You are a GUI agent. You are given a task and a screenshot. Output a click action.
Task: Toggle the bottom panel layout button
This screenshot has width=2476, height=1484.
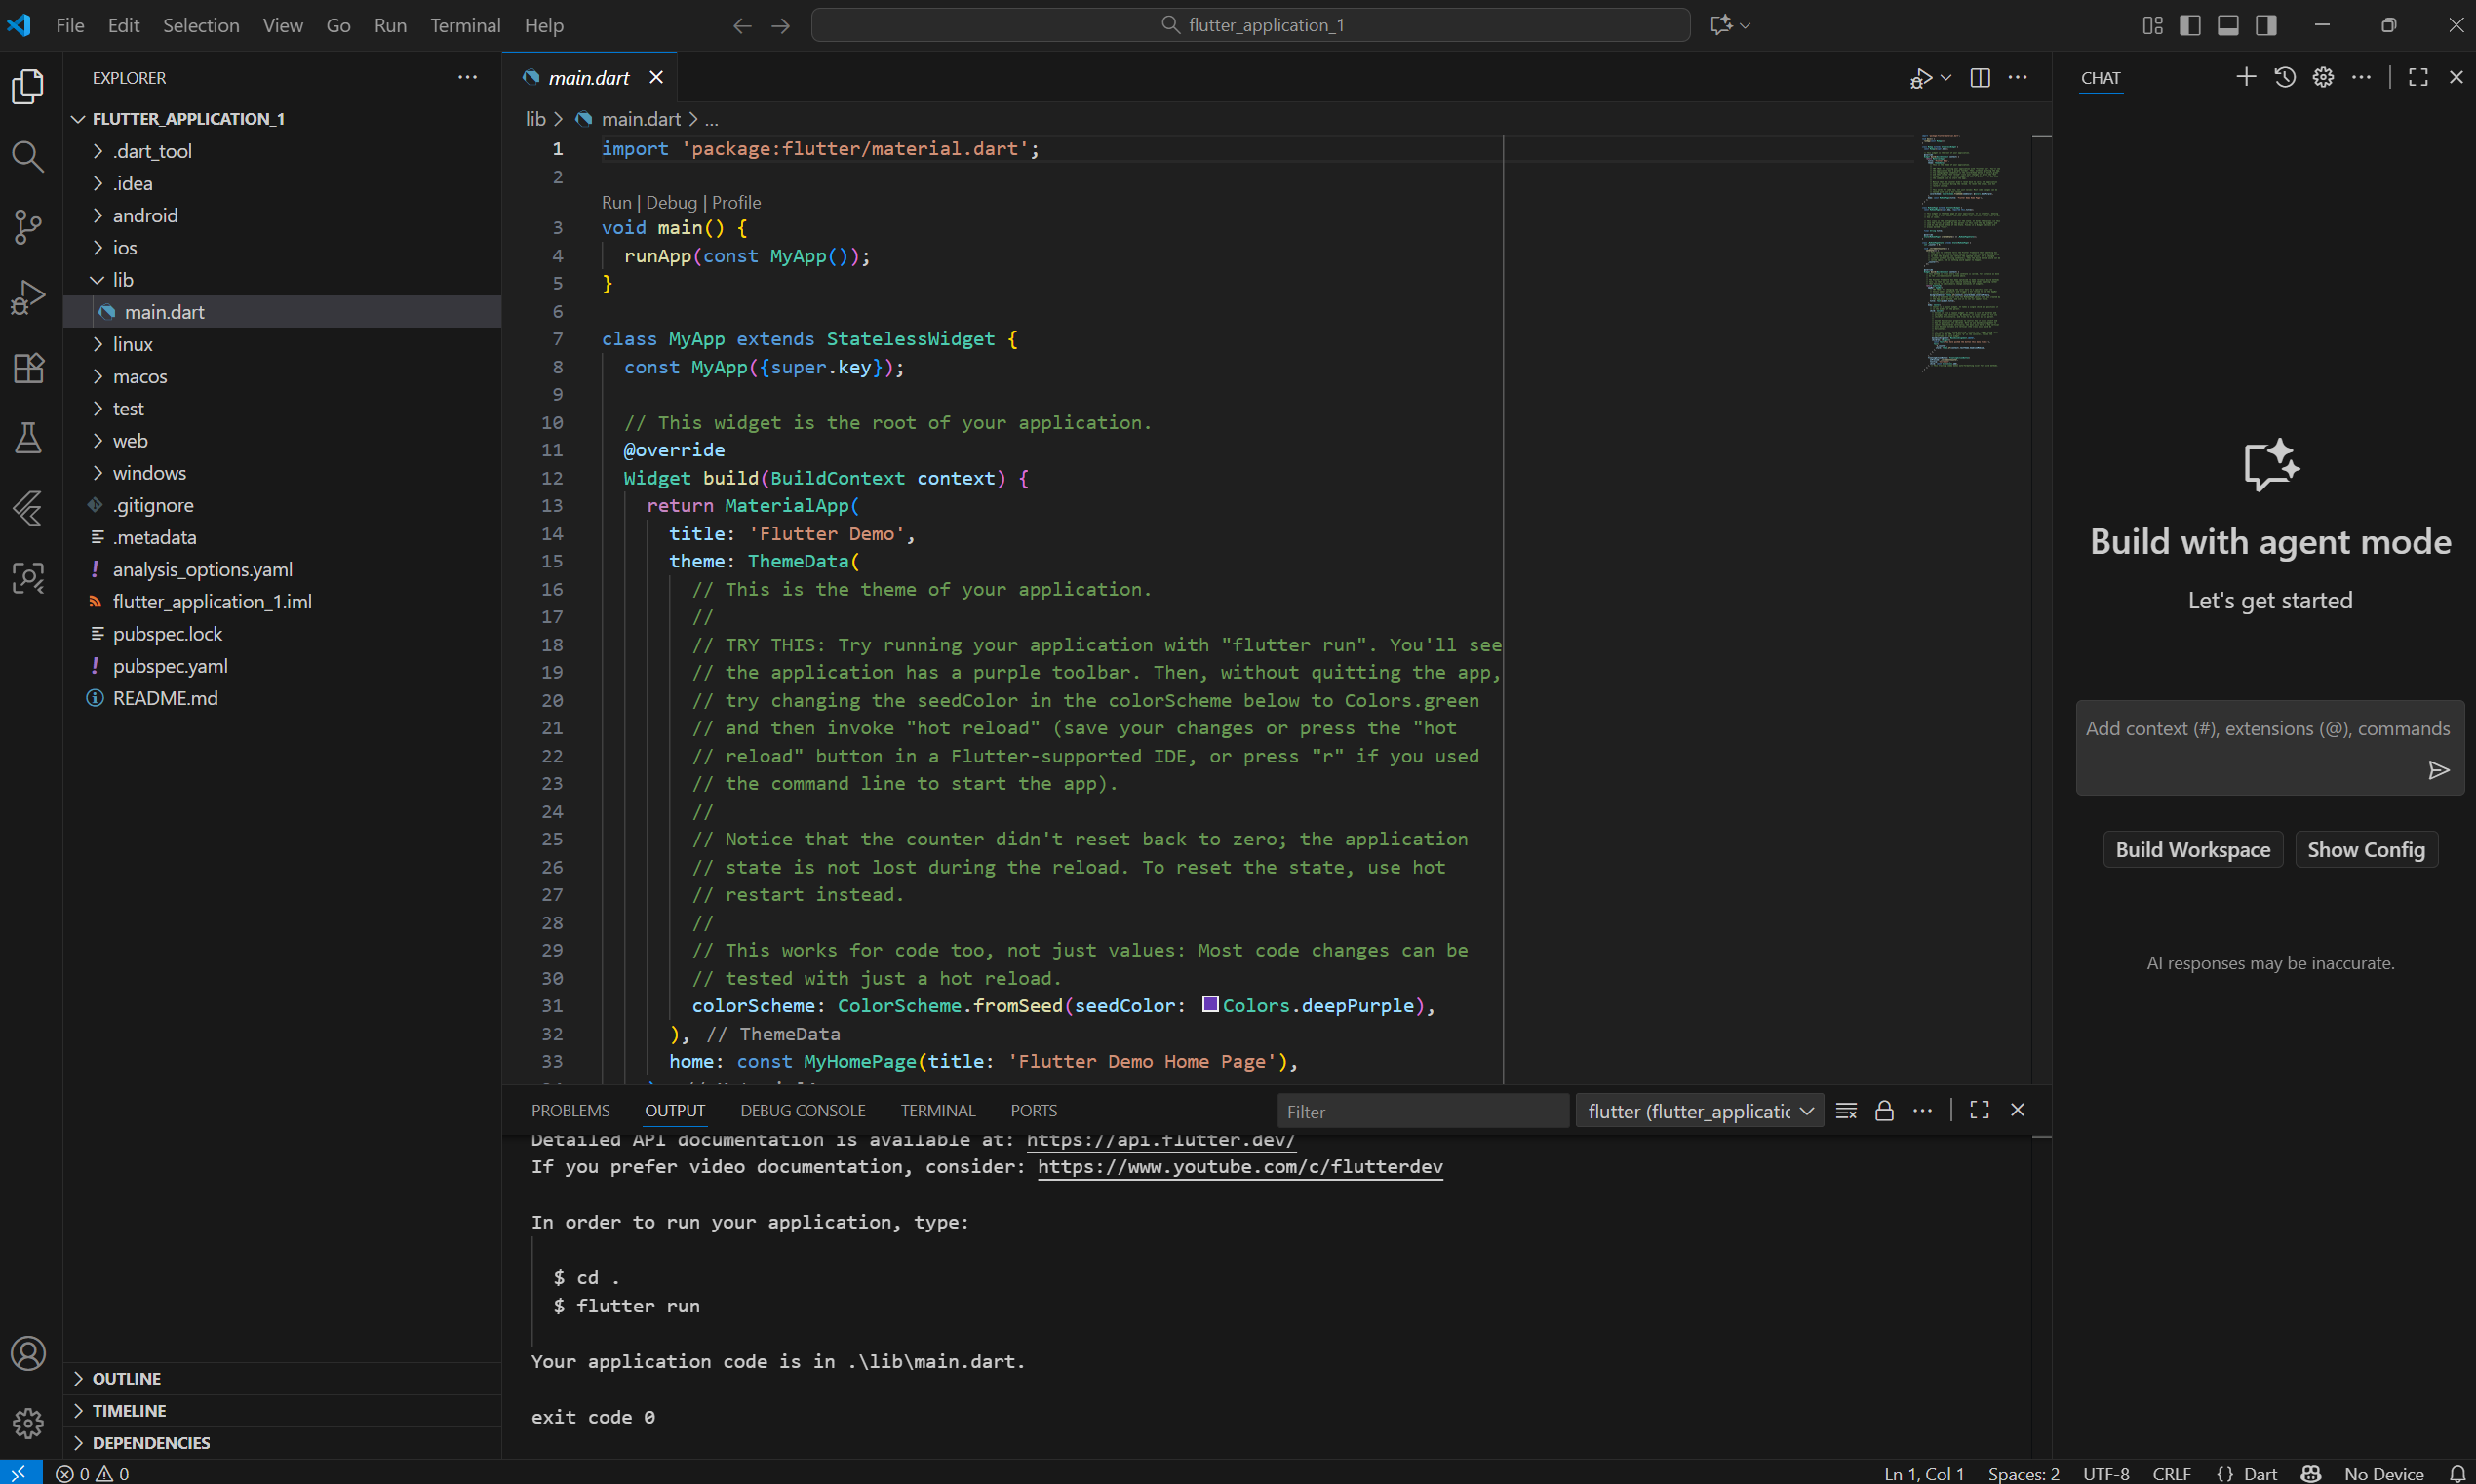[x=2227, y=25]
